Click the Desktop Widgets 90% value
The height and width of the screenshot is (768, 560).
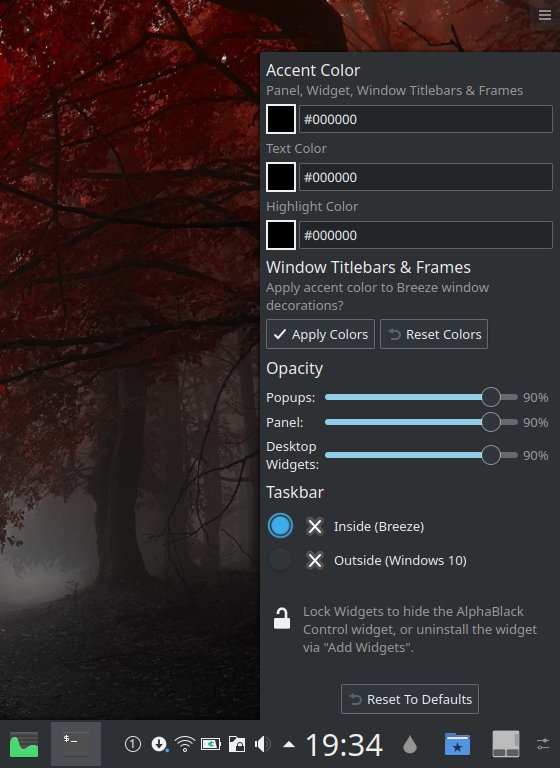(536, 456)
